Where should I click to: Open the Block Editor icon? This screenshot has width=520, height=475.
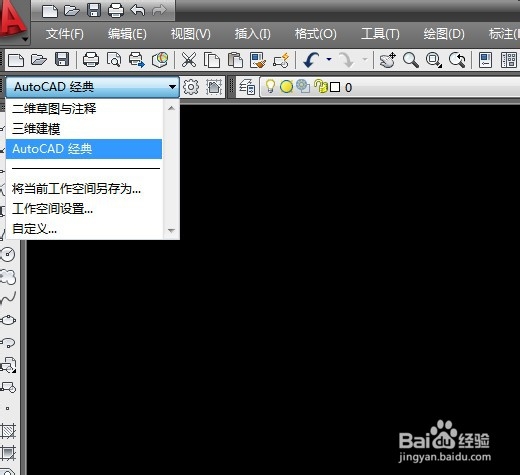(281, 60)
